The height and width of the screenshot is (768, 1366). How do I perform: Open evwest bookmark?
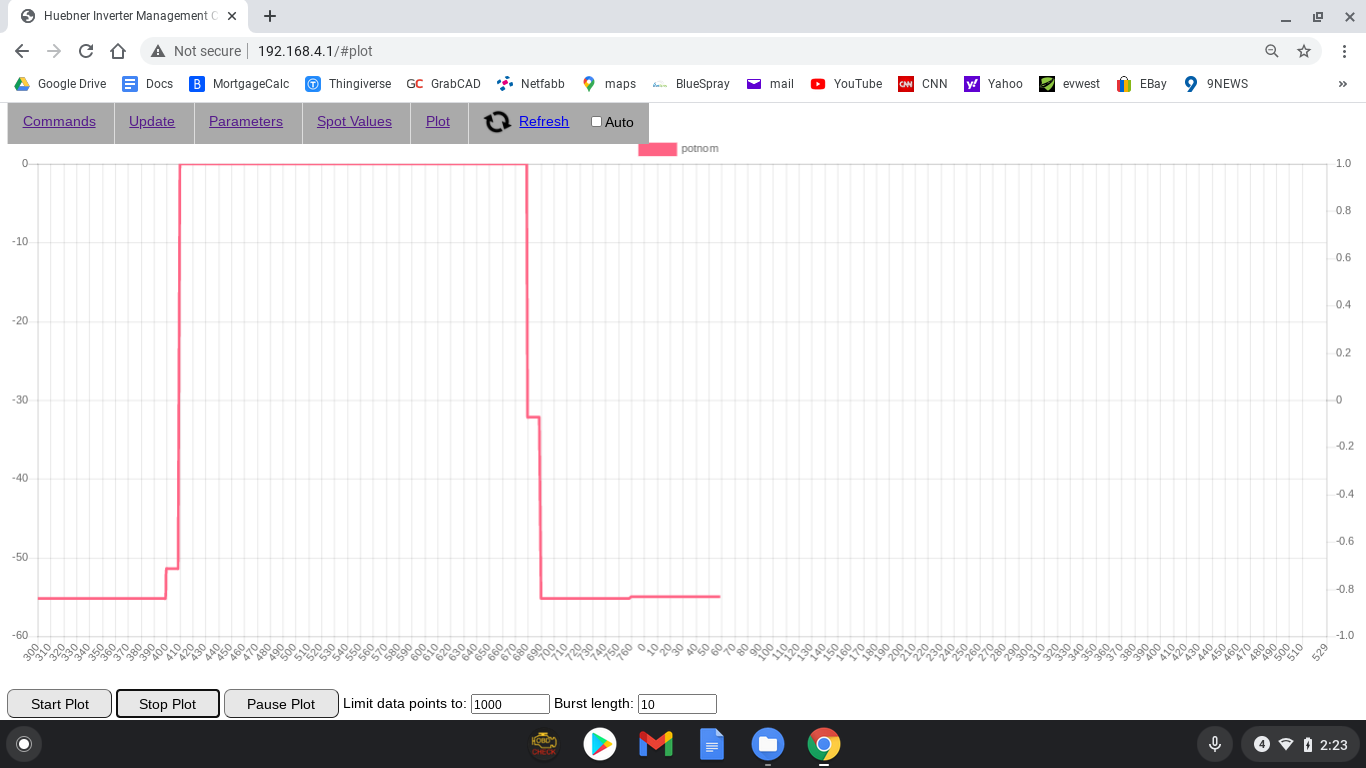[1069, 84]
